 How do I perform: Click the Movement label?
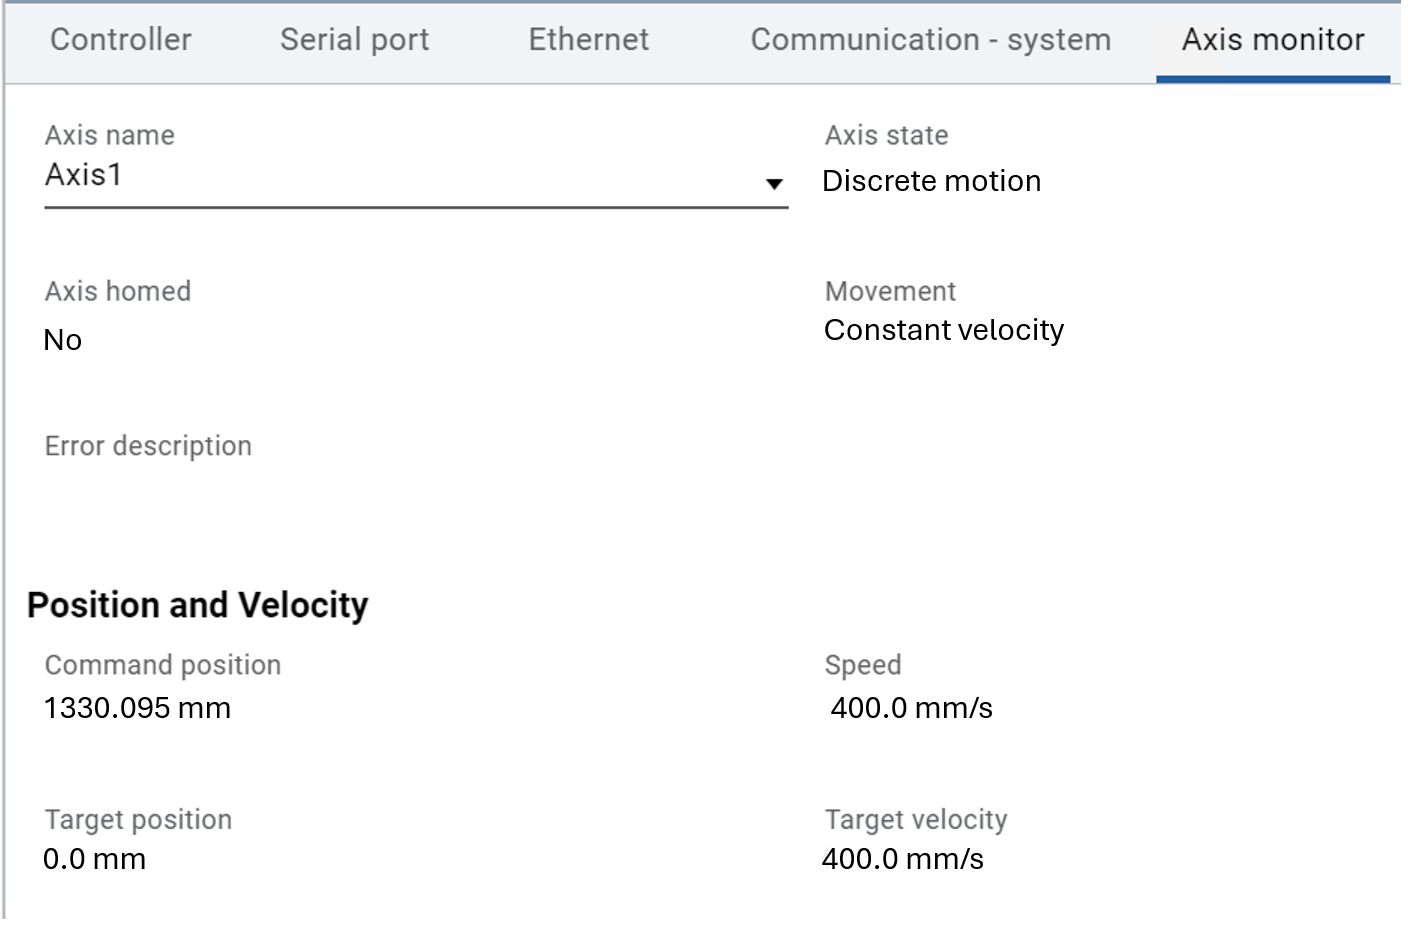(x=890, y=291)
